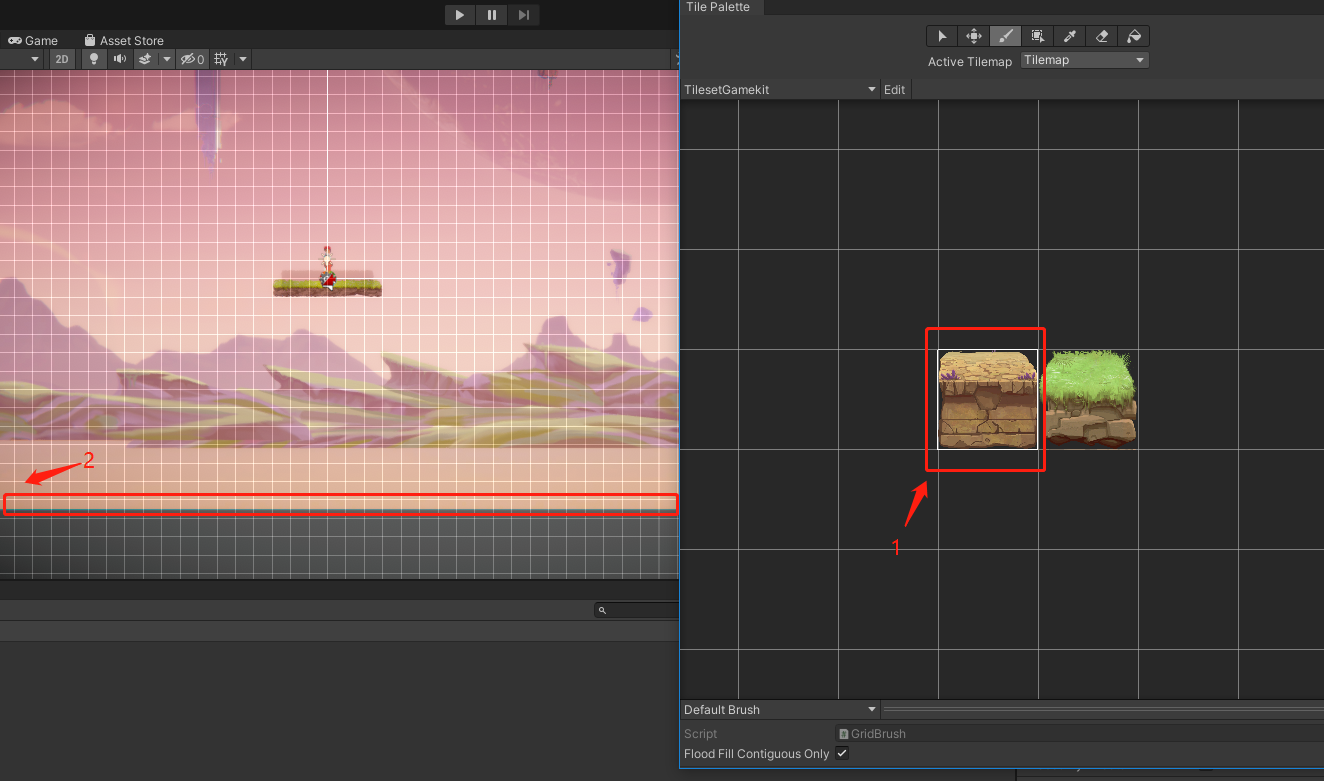
Task: Toggle scene audio in the Scene view toolbar
Action: pos(119,58)
